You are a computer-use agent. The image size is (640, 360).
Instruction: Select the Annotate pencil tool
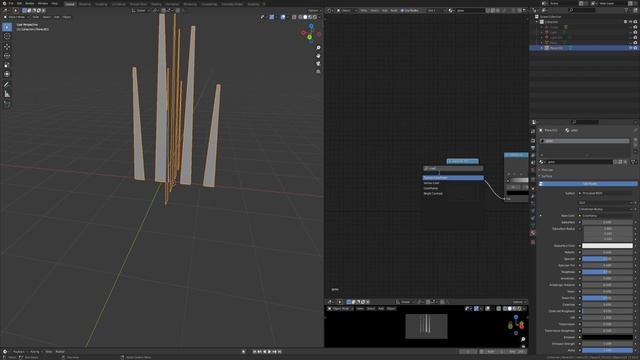[7, 84]
